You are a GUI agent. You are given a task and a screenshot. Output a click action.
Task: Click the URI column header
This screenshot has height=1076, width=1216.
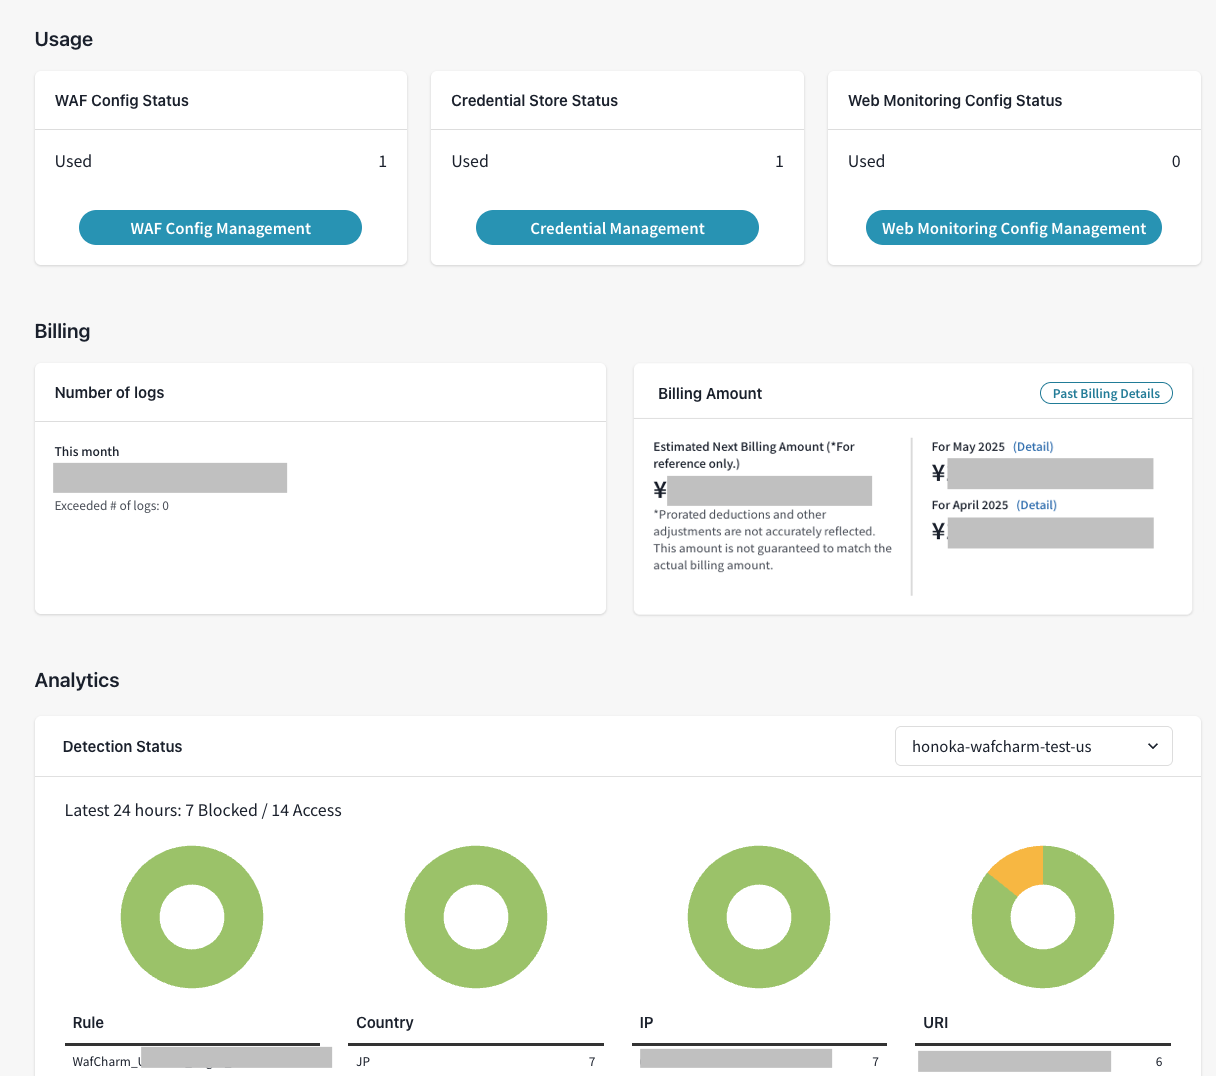[936, 1023]
